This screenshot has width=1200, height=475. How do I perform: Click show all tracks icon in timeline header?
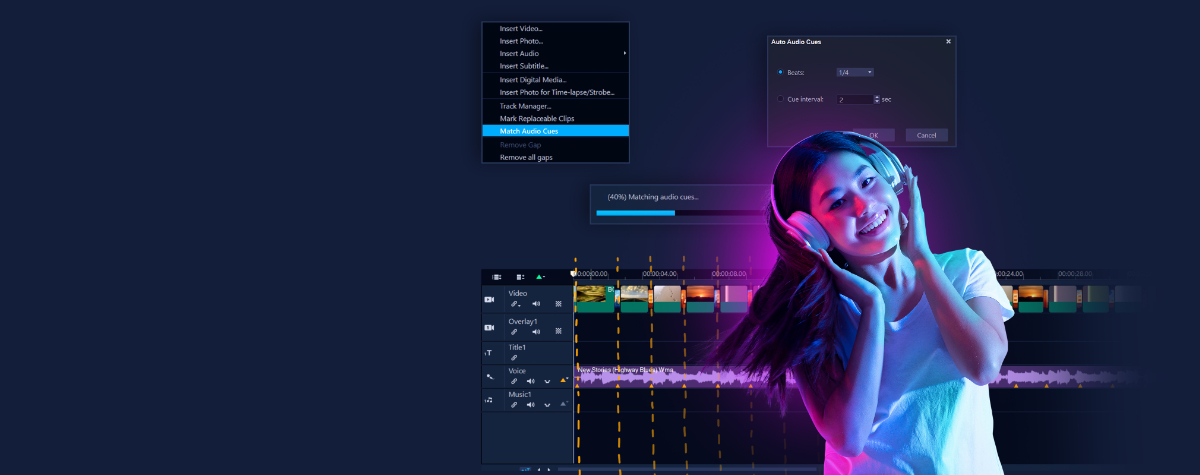tap(496, 277)
